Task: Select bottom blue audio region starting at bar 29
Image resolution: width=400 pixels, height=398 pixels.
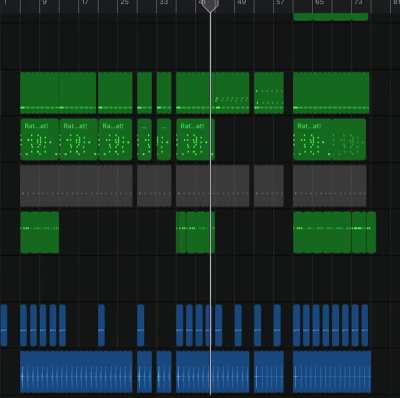Action: coord(144,372)
